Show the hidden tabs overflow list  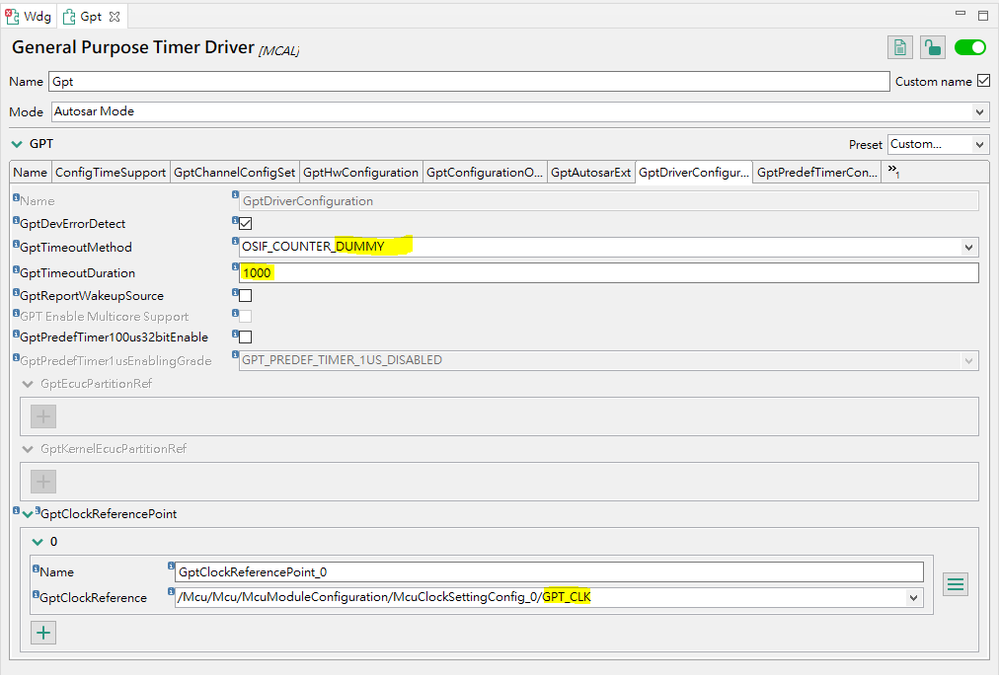click(x=893, y=171)
